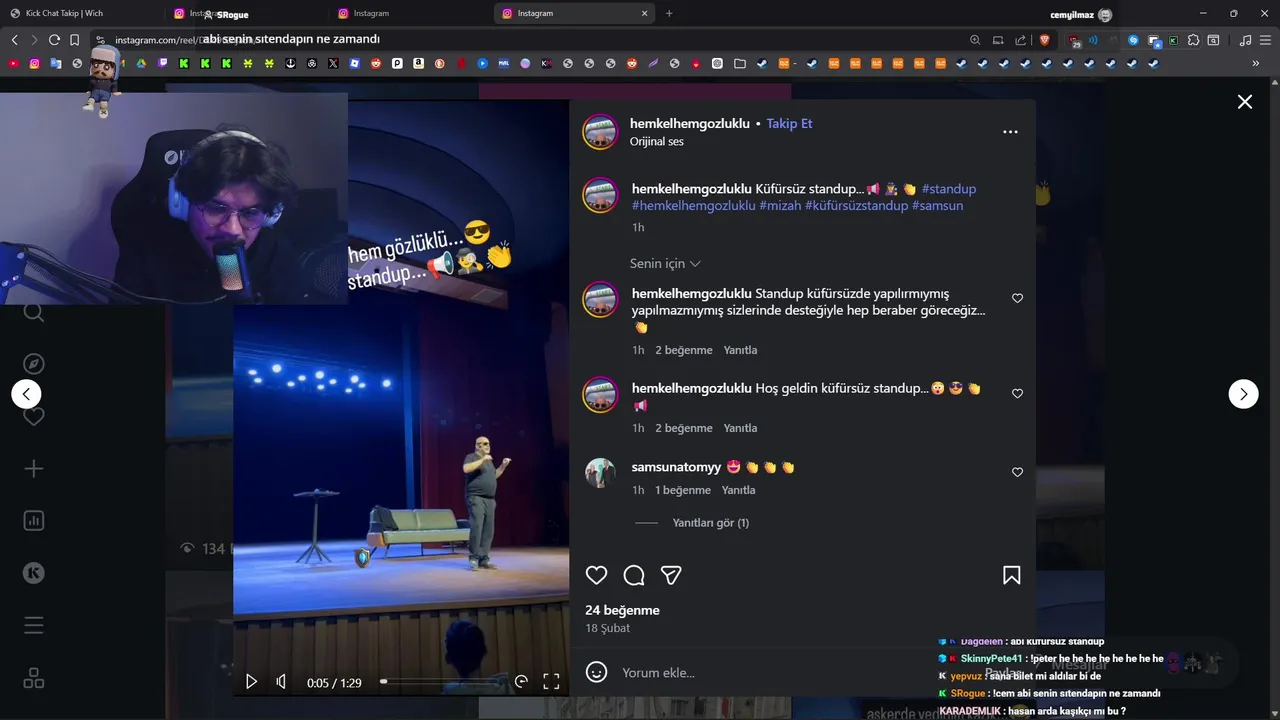Open the Twitch bookmark icon
The height and width of the screenshot is (720, 1280).
pyautogui.click(x=163, y=63)
